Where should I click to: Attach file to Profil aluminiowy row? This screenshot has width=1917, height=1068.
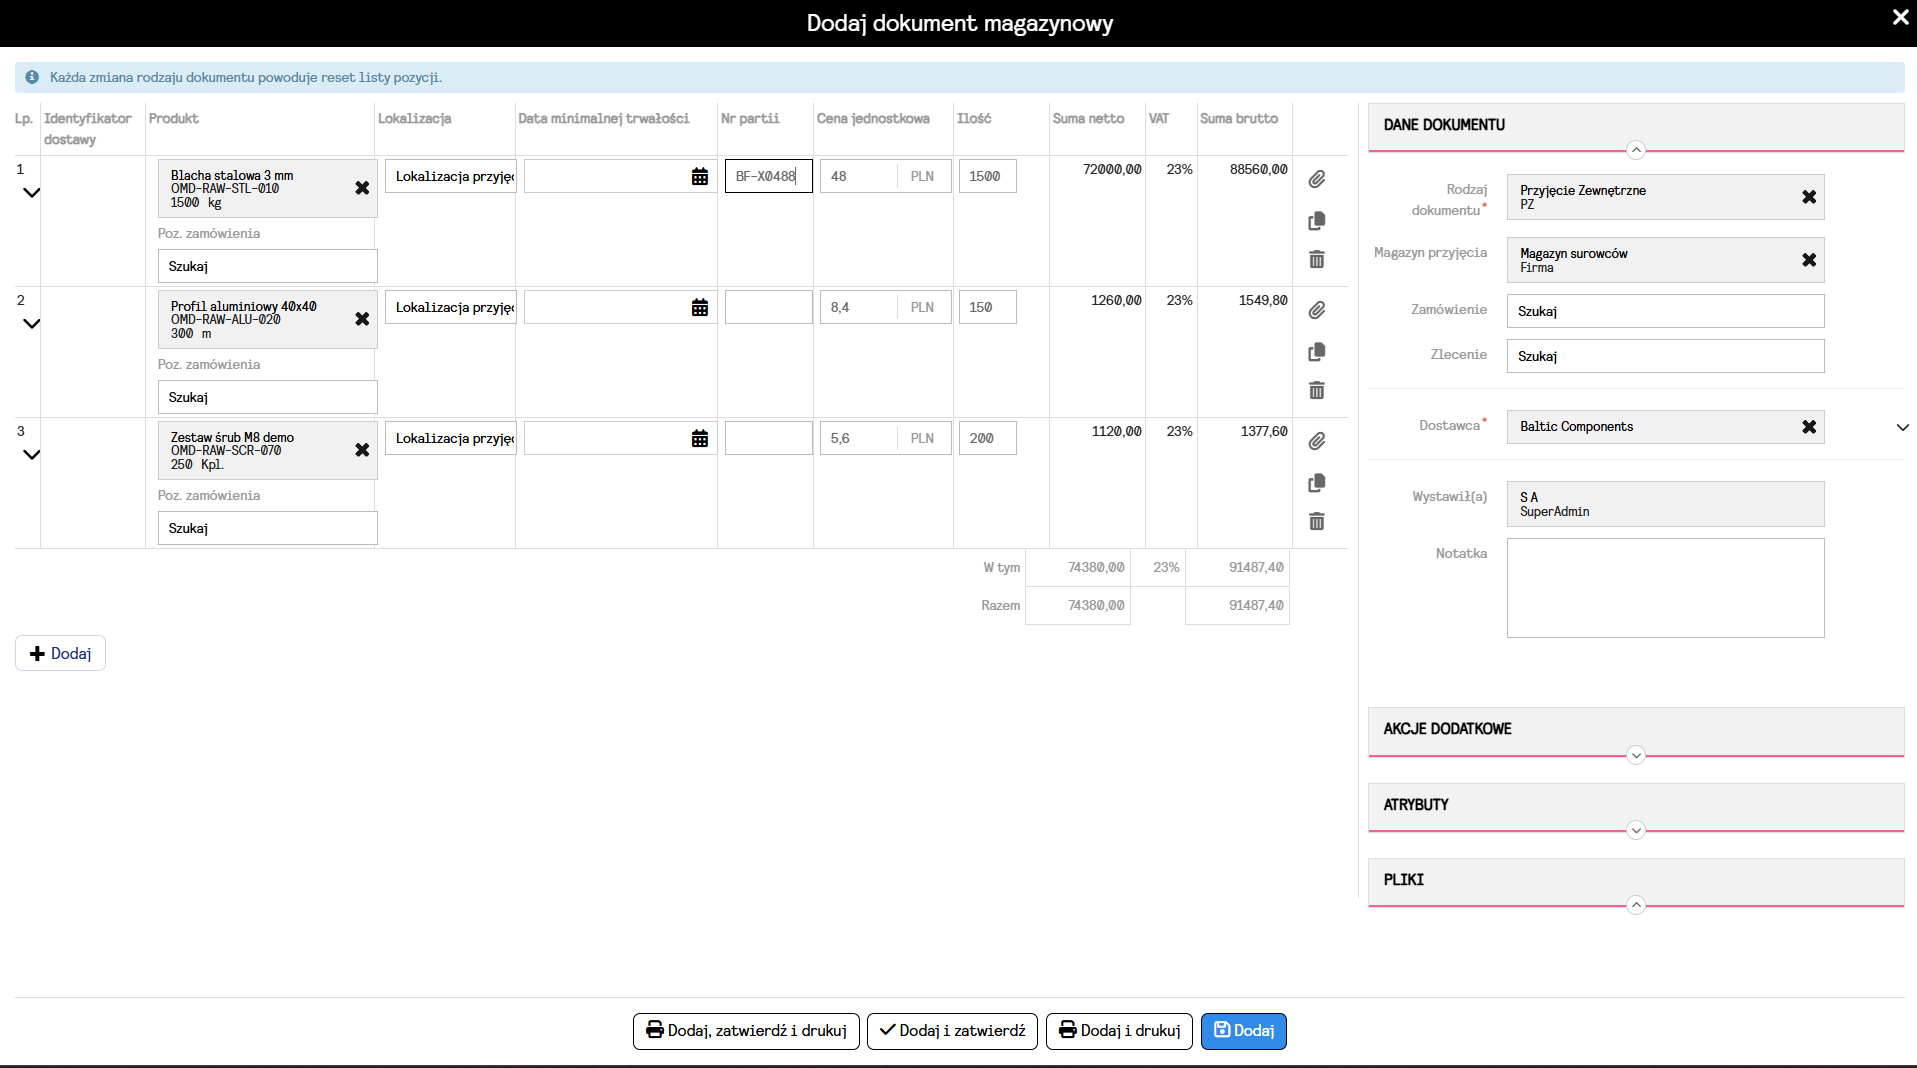(1317, 310)
